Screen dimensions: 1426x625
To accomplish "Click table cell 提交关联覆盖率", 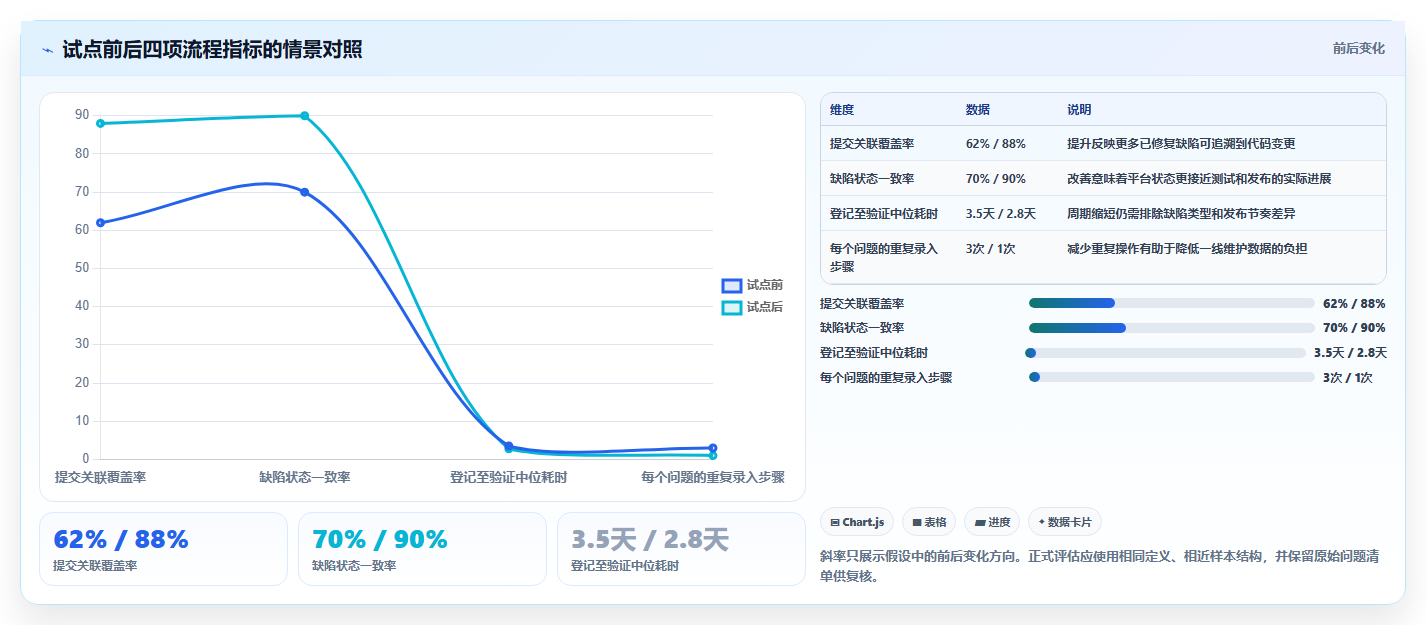I will [x=872, y=144].
